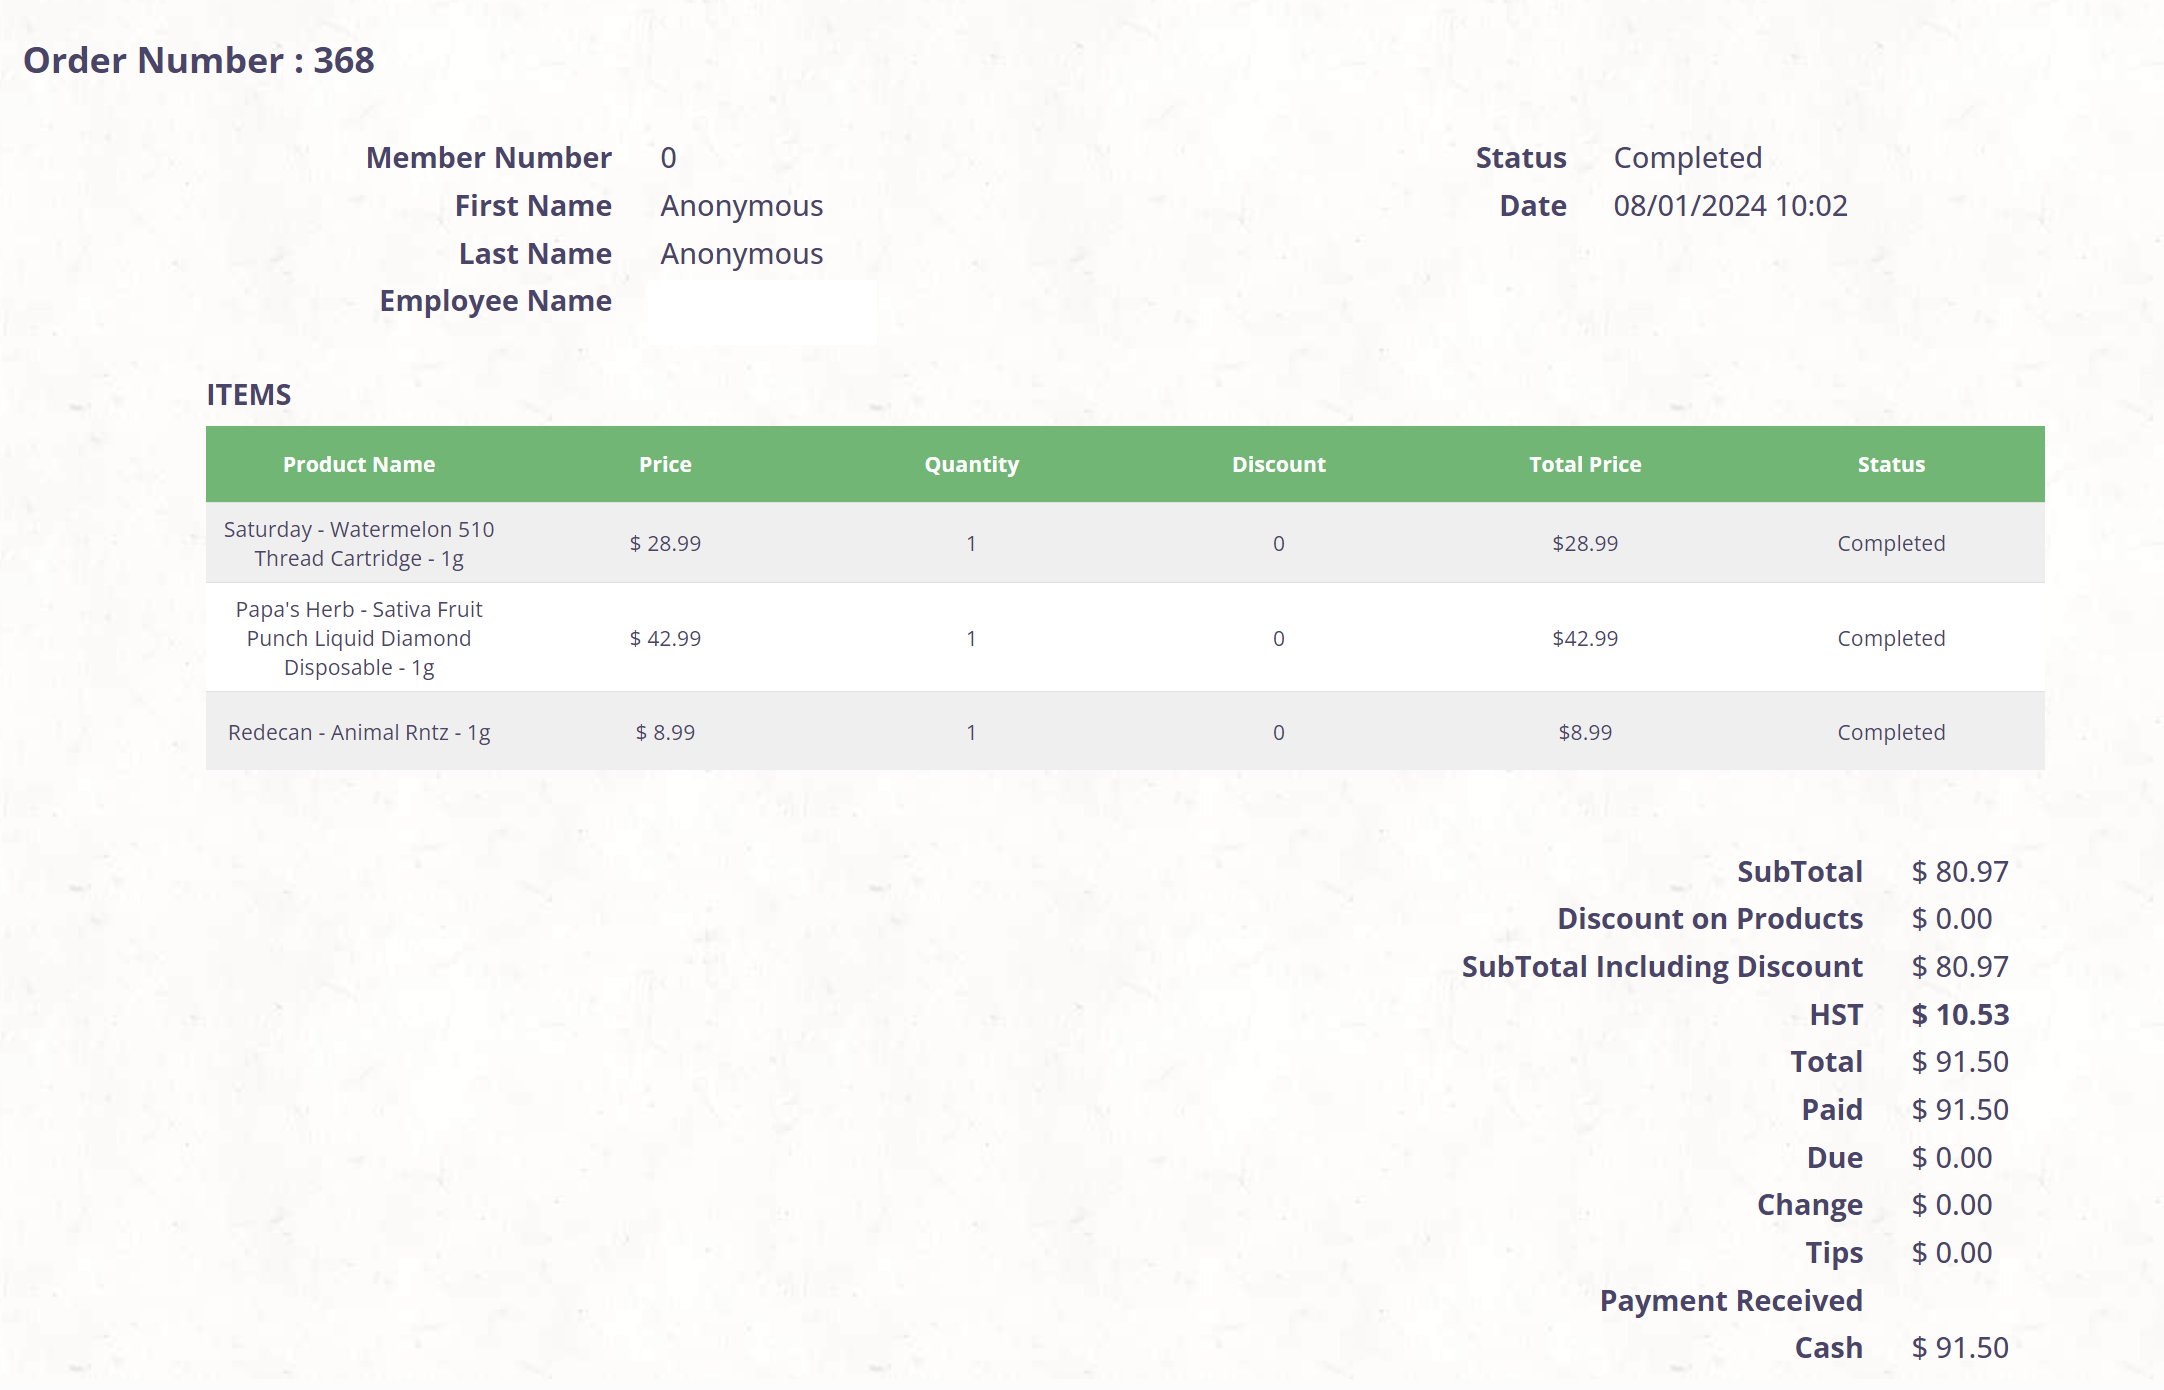Click the Quantity column header
Viewport: 2164px width, 1390px height.
[971, 464]
